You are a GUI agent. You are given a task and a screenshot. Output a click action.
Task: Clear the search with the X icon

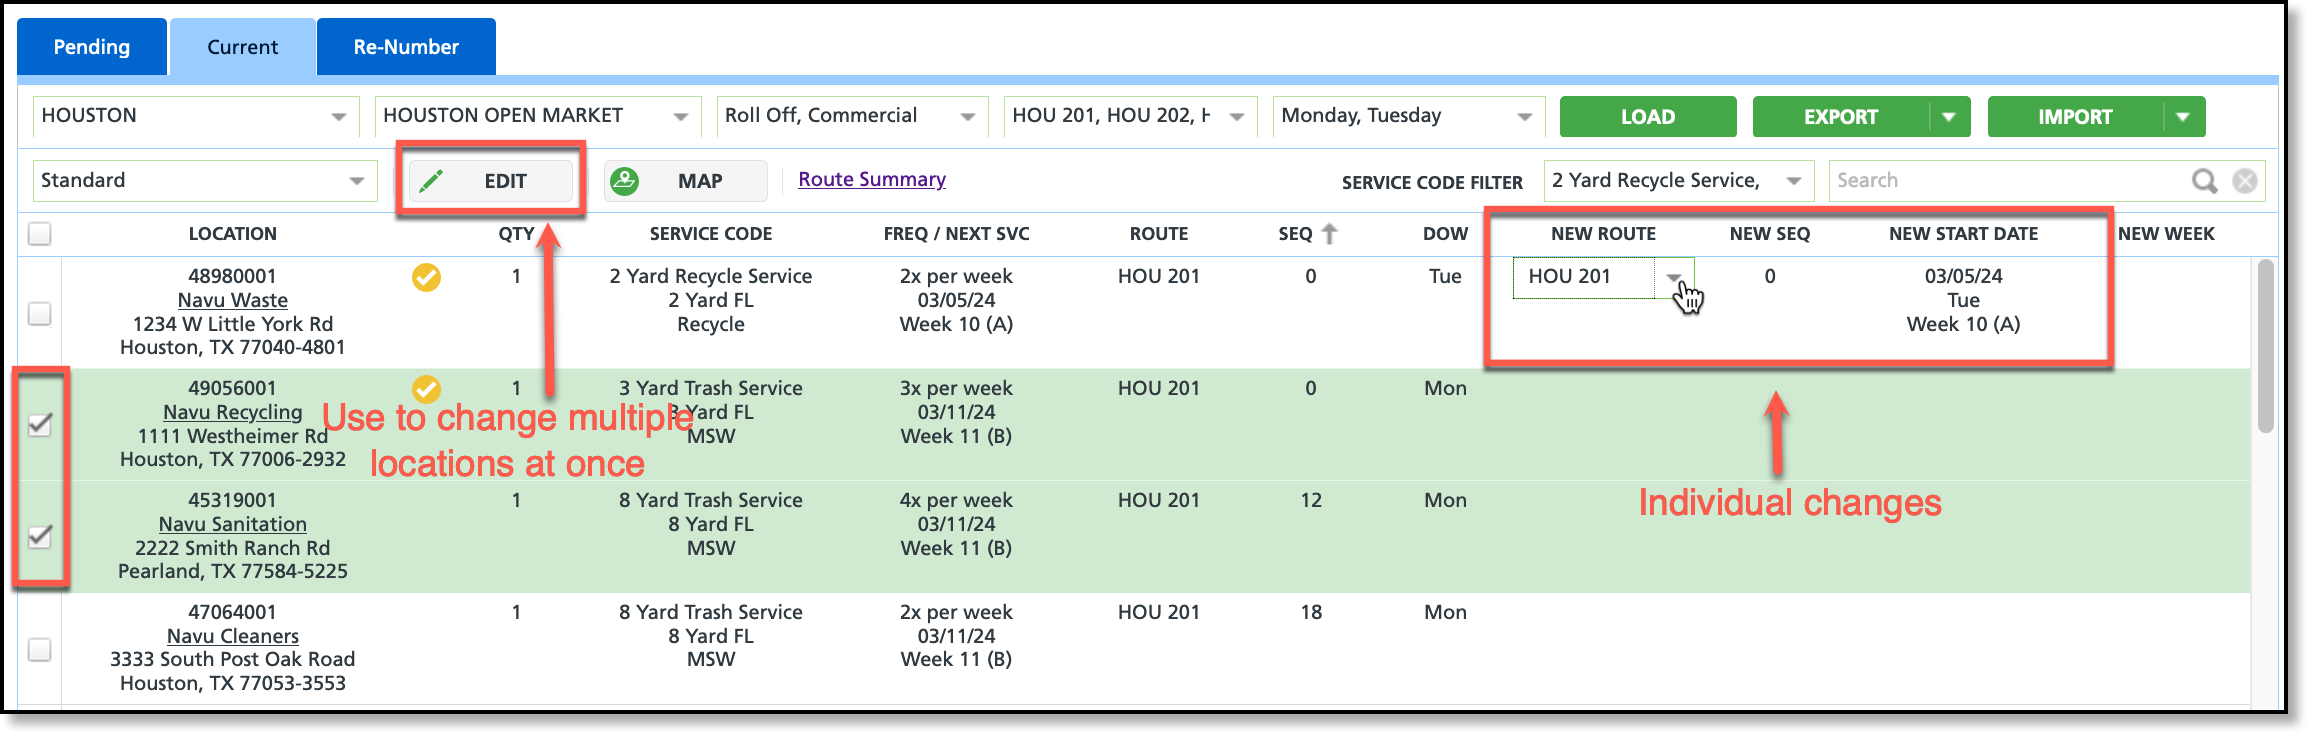pos(2245,181)
